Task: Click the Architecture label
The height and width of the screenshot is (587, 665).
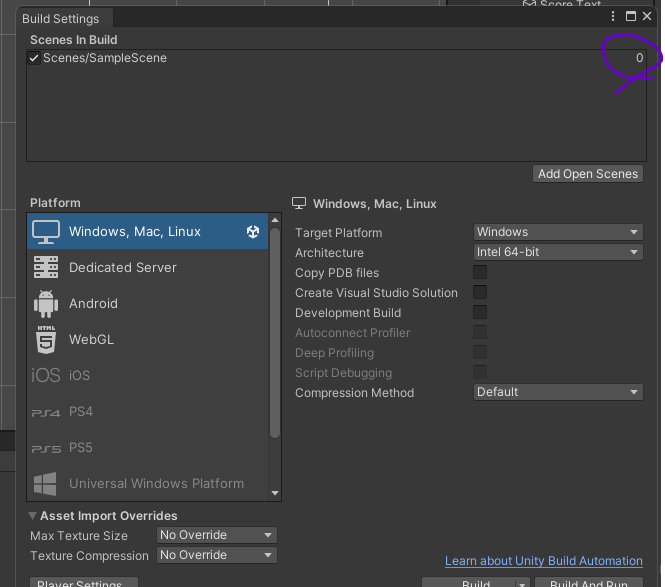Action: point(329,253)
